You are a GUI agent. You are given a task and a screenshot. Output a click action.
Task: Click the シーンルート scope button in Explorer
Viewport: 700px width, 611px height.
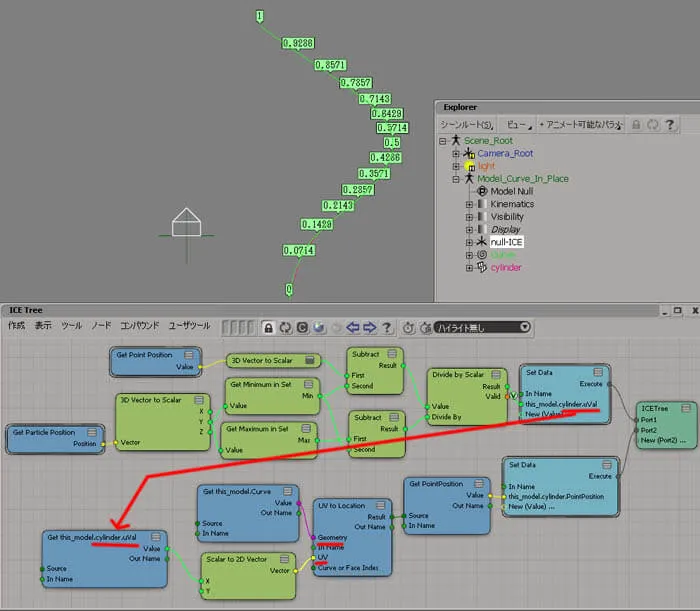[467, 125]
